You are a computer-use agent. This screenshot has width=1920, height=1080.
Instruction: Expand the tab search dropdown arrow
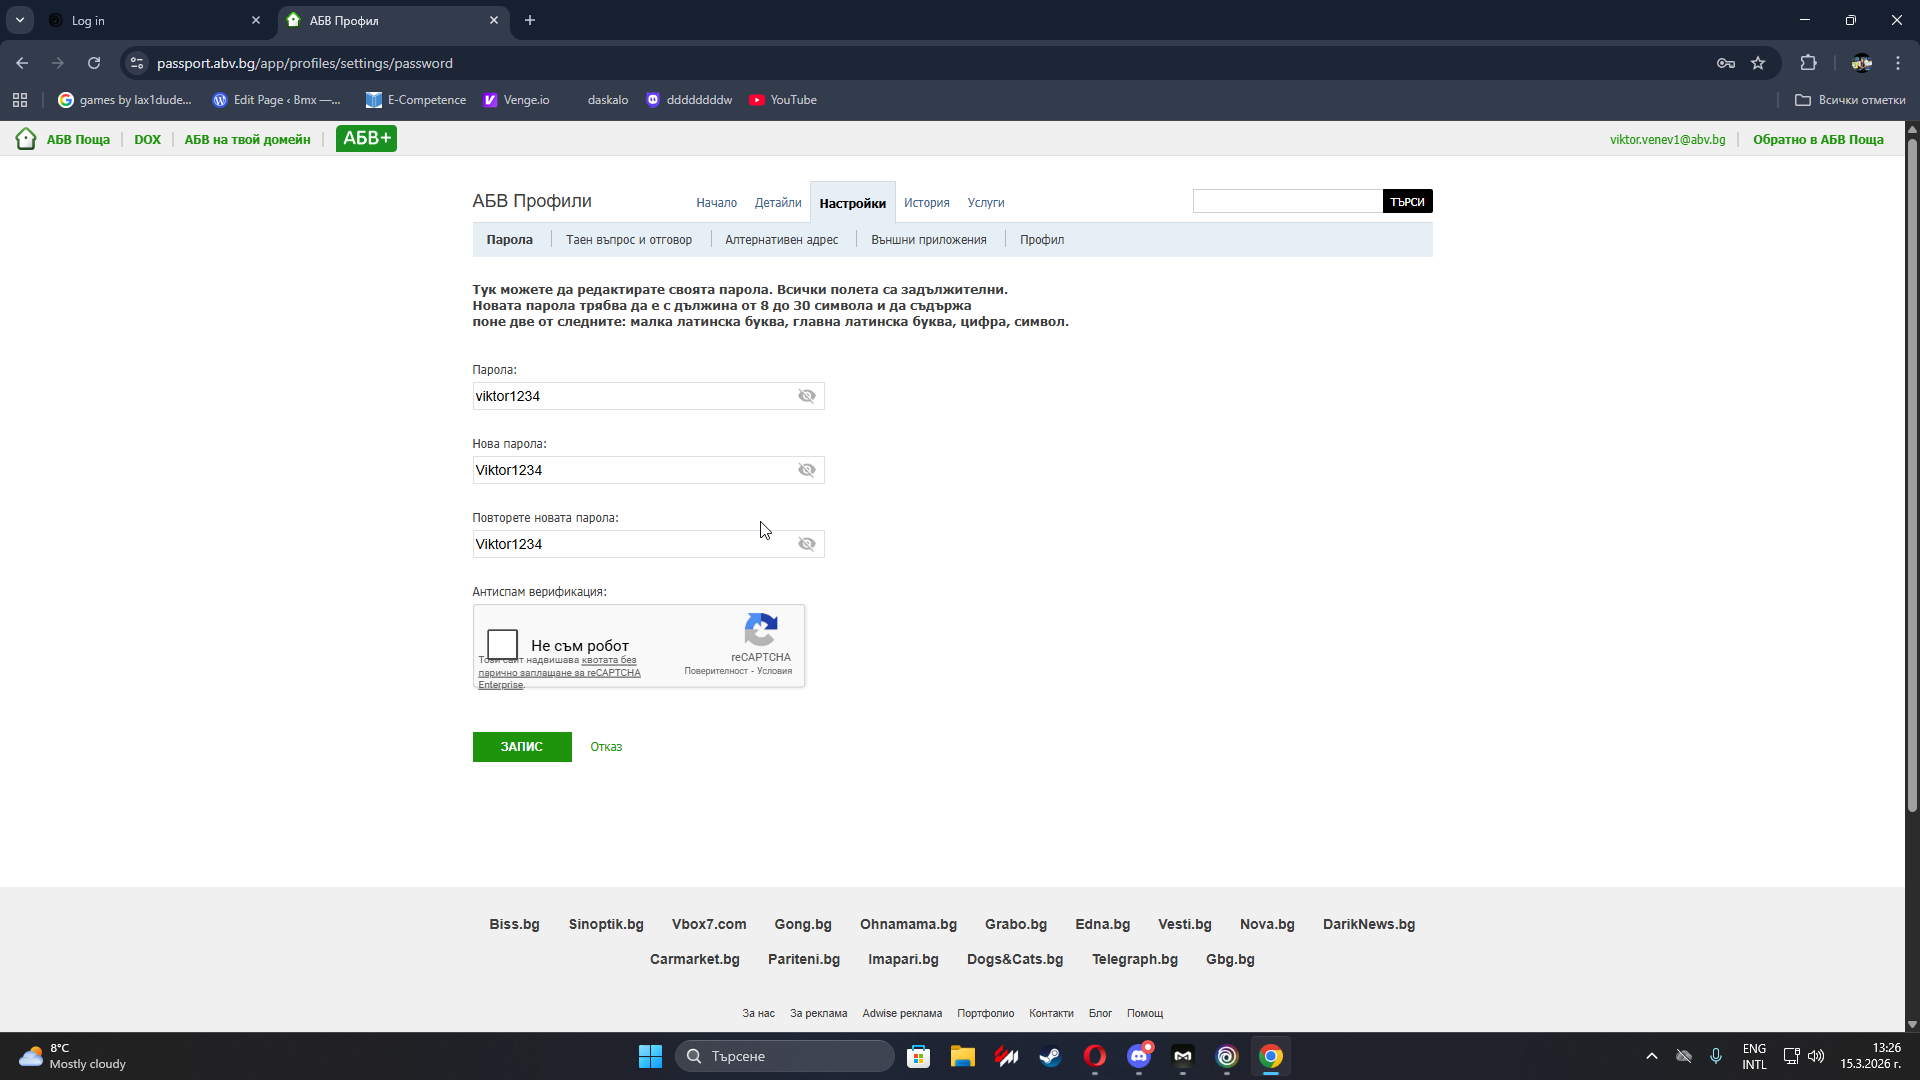click(x=20, y=20)
